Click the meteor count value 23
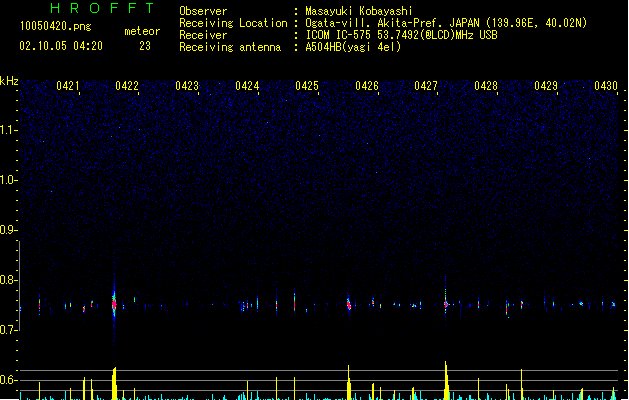This screenshot has height=400, width=629. pos(145,46)
